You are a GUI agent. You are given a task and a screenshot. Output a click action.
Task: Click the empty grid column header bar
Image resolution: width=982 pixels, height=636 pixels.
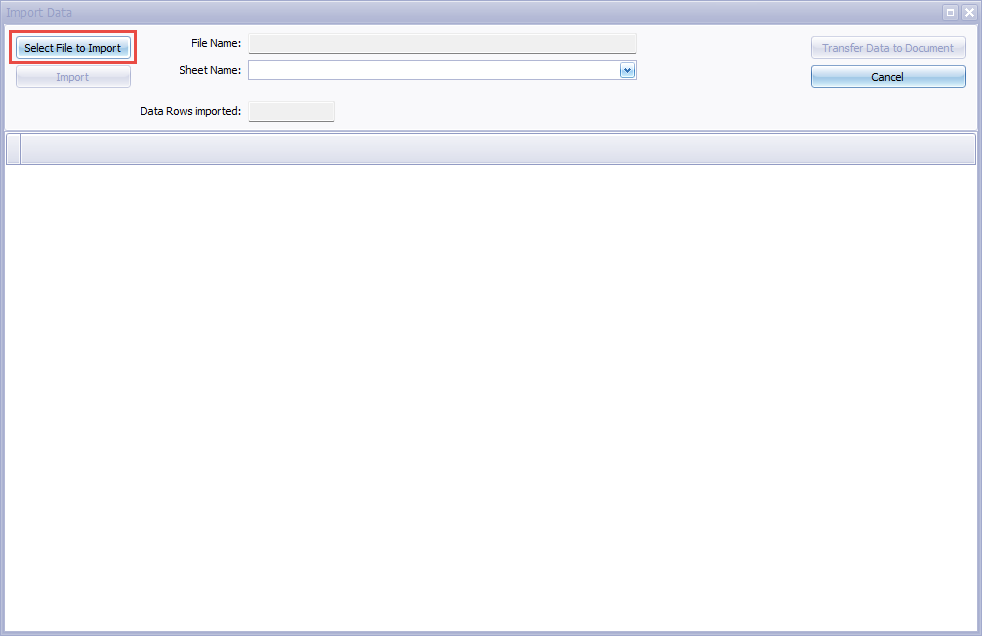[x=498, y=149]
